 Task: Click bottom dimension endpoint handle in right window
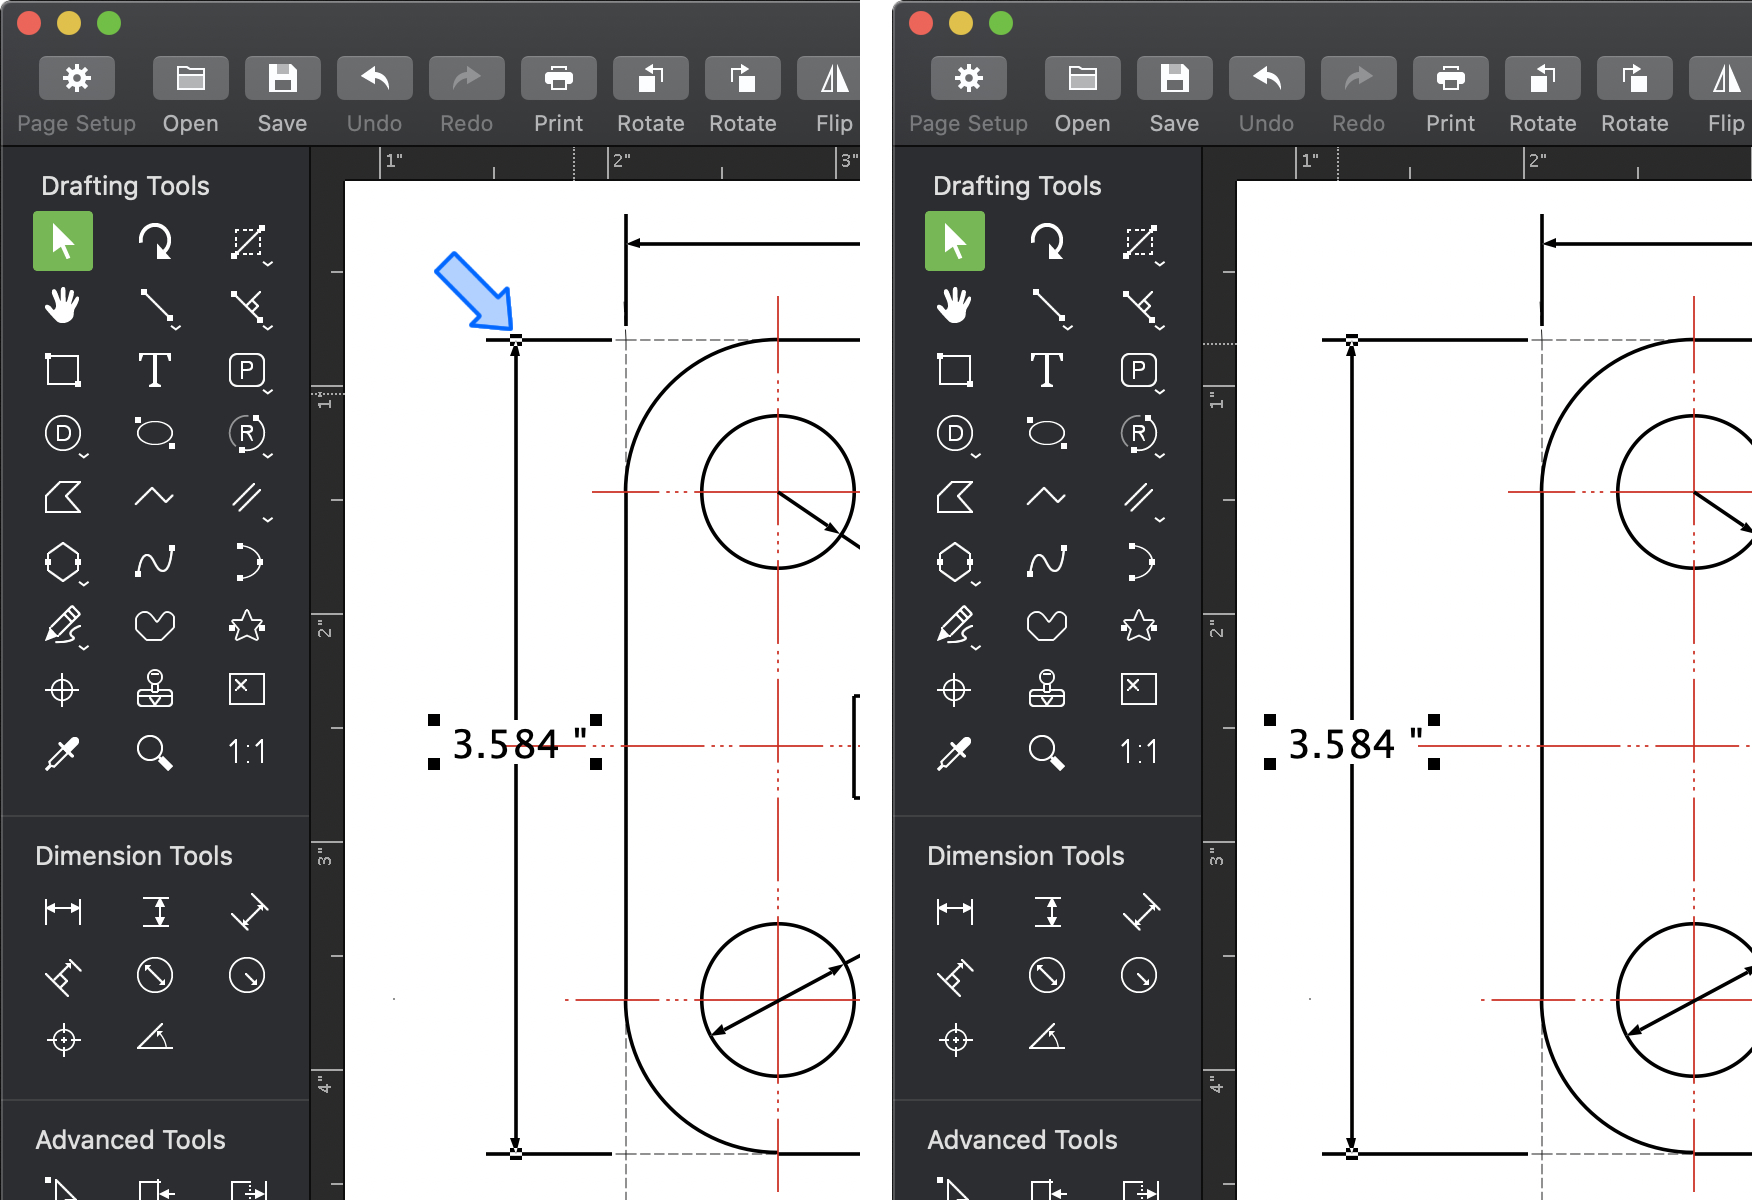click(x=1352, y=1153)
